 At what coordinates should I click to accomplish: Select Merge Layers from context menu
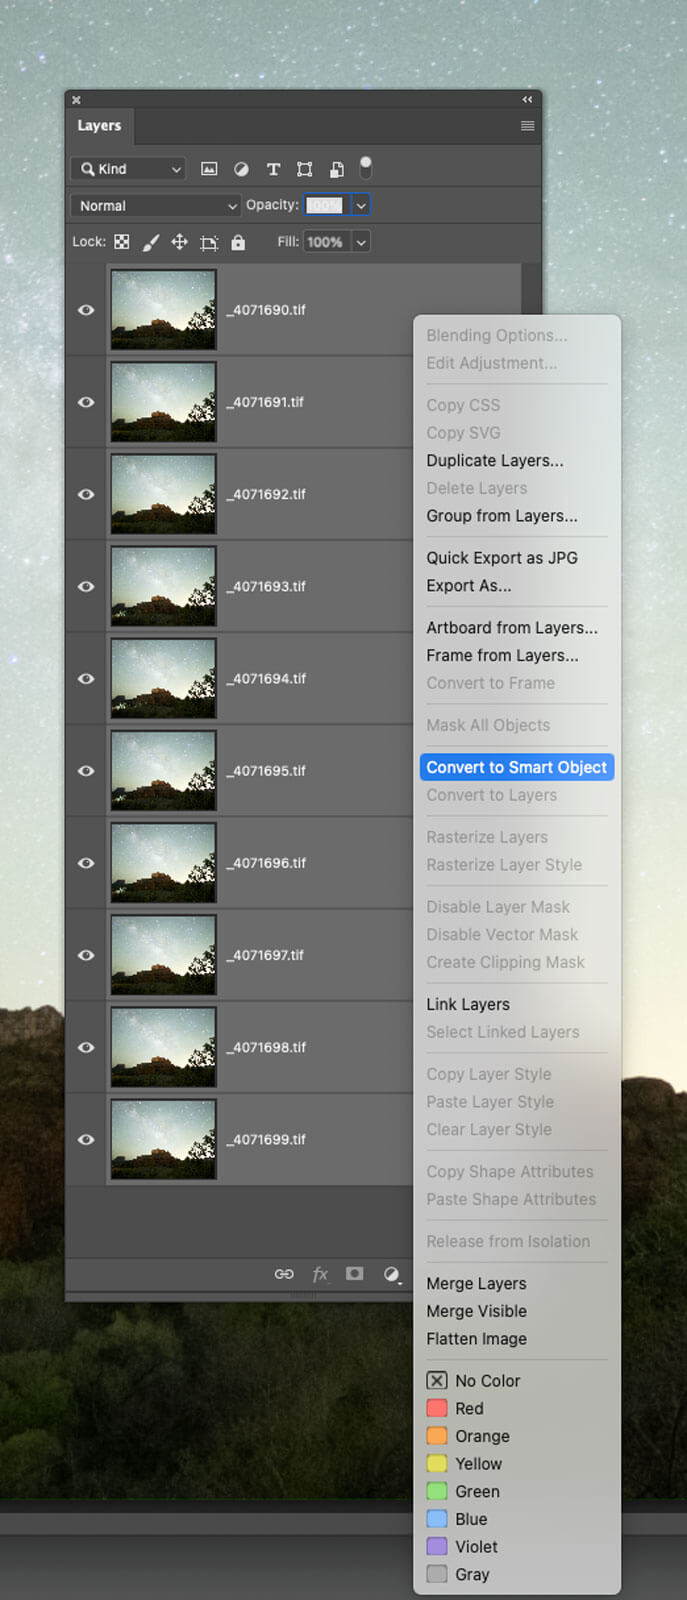(476, 1283)
